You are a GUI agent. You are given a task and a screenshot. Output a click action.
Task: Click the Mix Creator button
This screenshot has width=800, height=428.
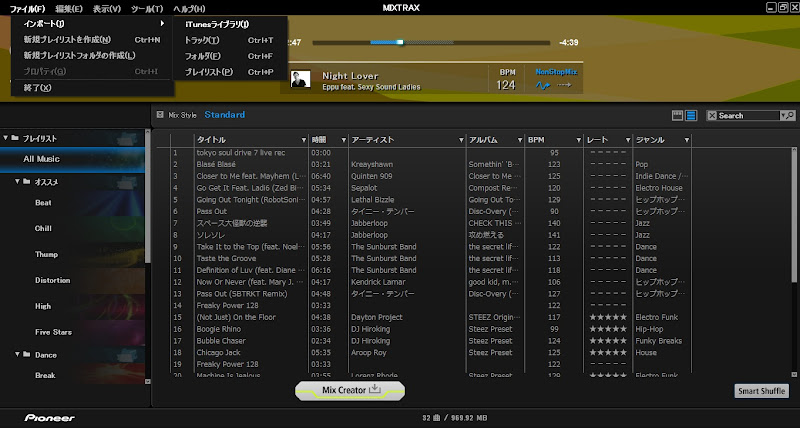350,390
